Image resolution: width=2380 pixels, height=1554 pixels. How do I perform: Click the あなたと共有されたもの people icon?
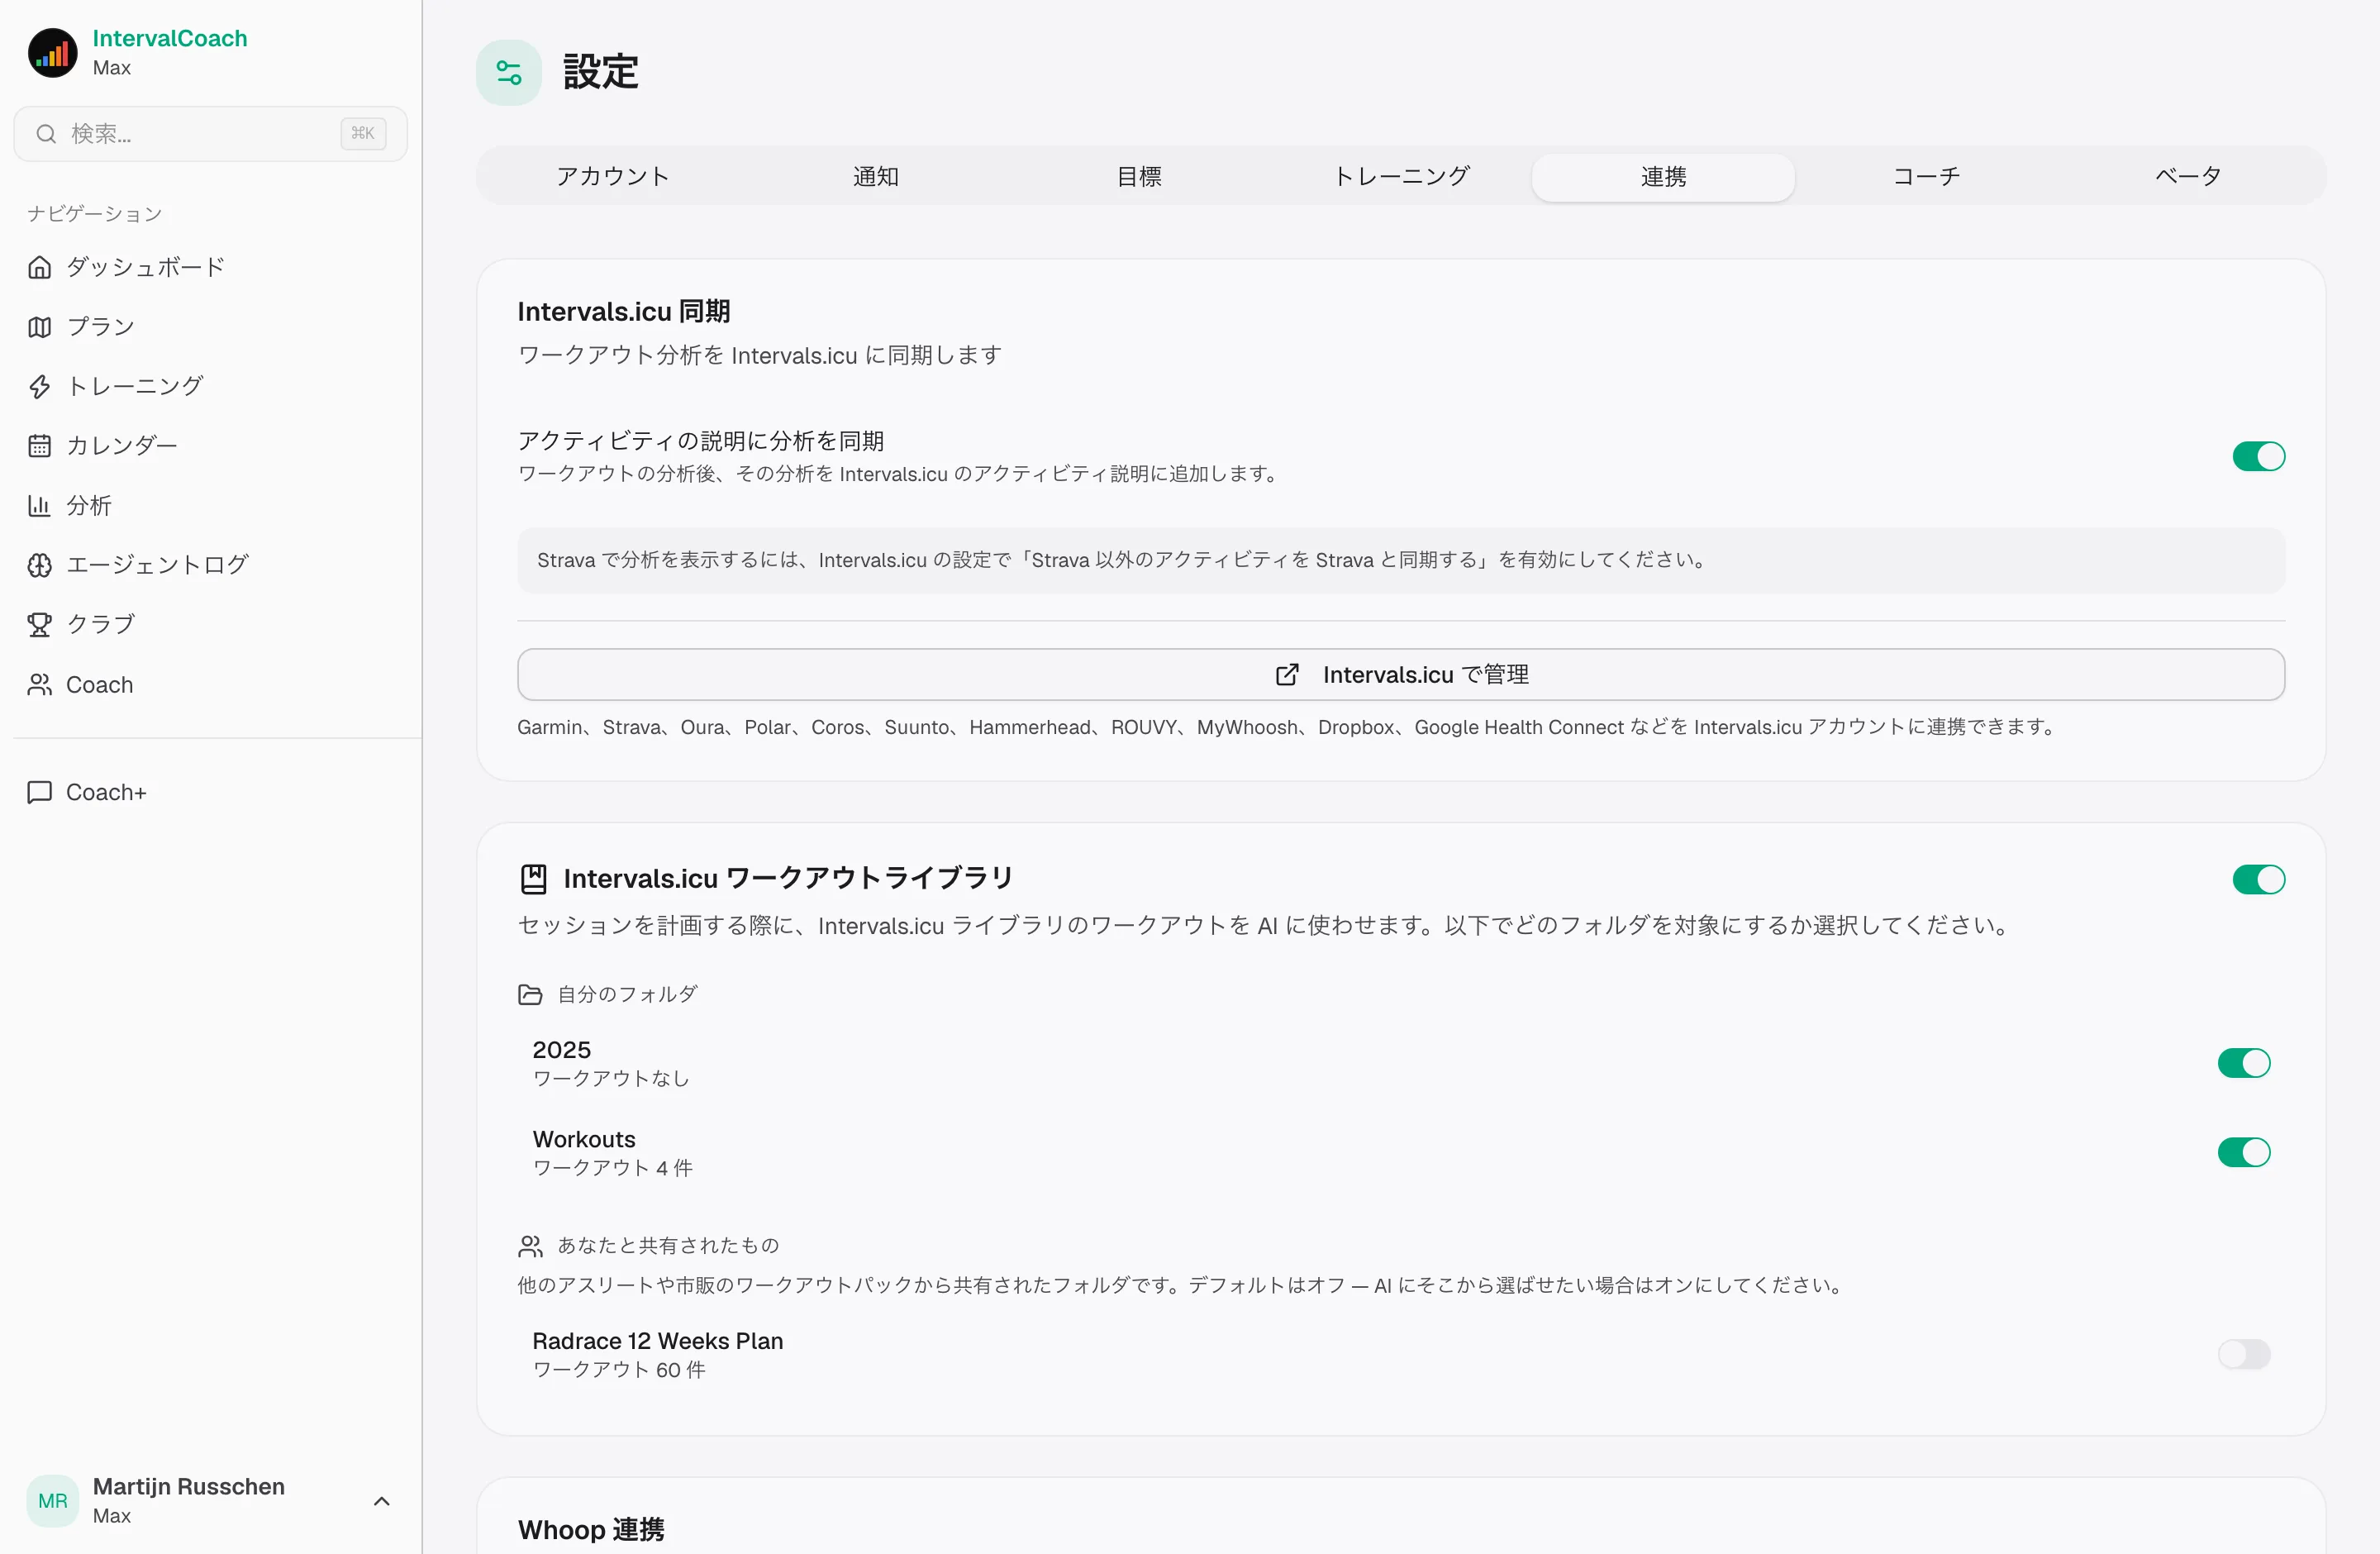[530, 1246]
